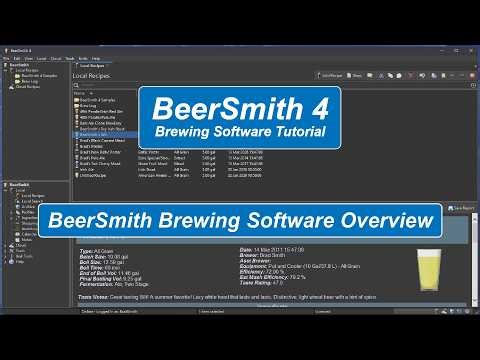Expand Cloud node in bottom tree
The height and width of the screenshot is (360, 480).
pos(6,245)
